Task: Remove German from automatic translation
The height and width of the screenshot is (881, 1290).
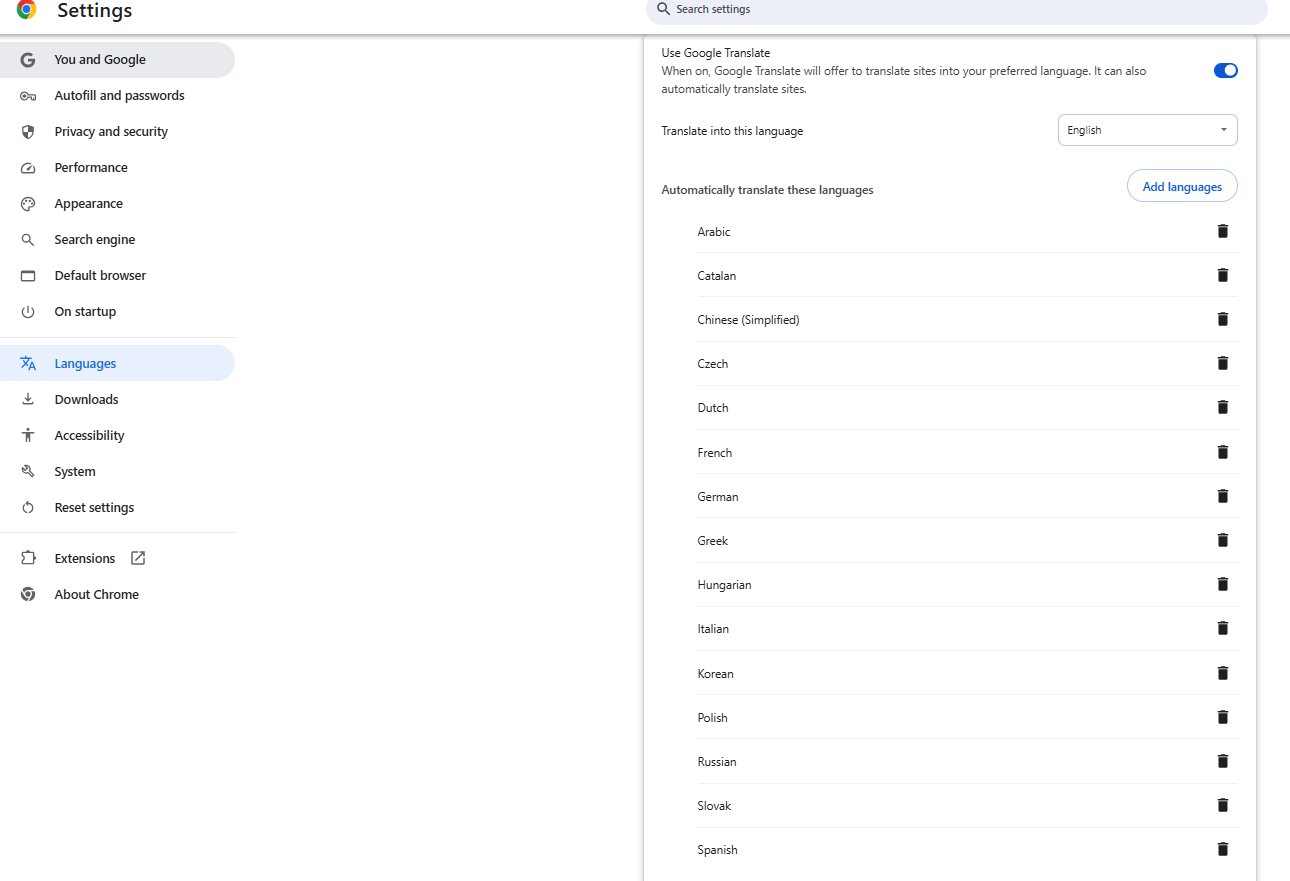Action: coord(1222,496)
